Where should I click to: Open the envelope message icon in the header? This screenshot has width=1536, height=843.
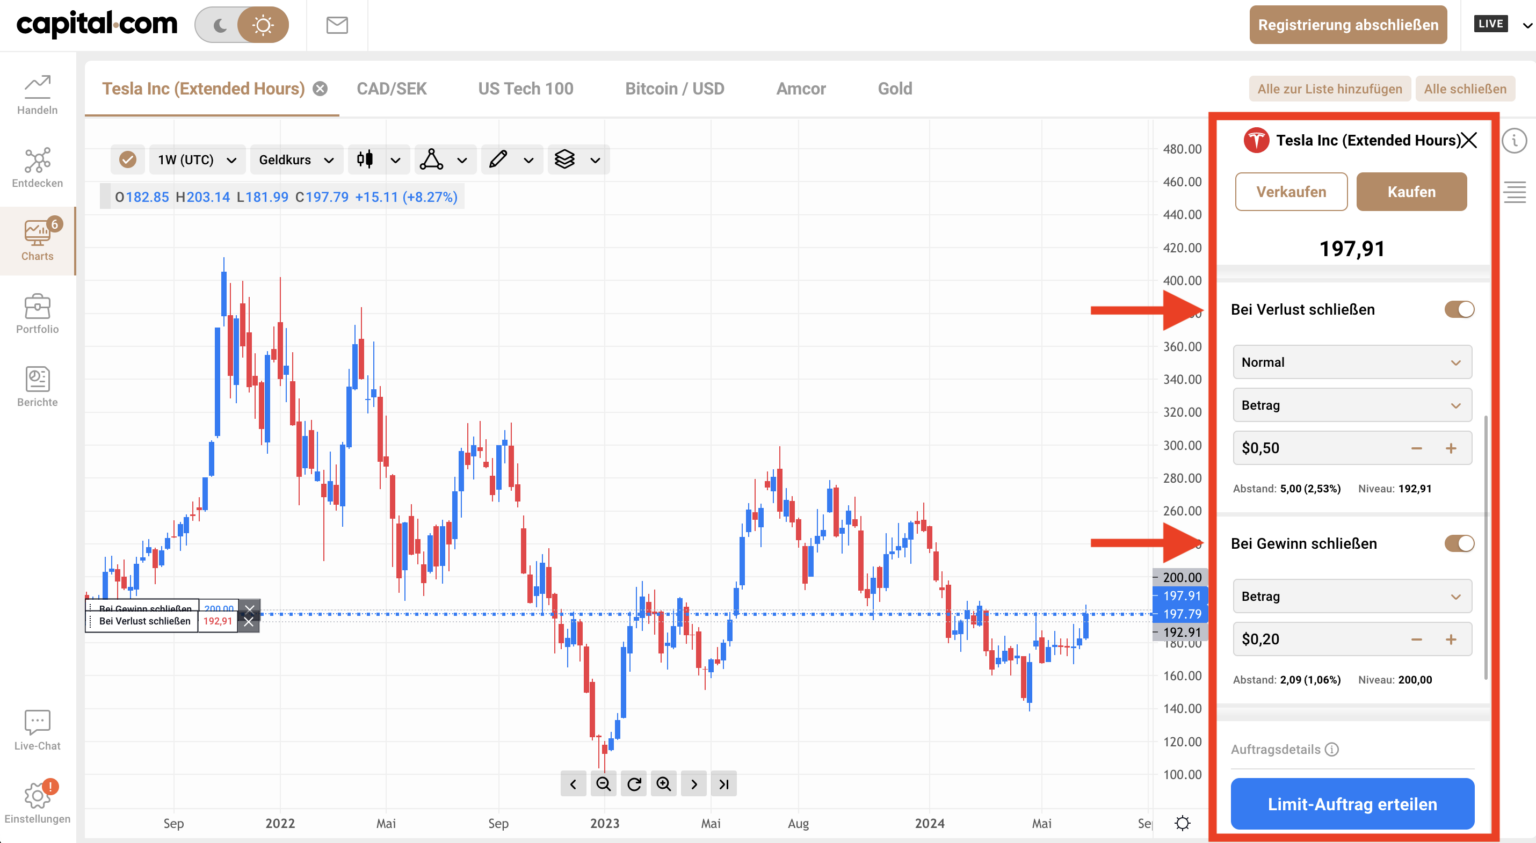[336, 26]
